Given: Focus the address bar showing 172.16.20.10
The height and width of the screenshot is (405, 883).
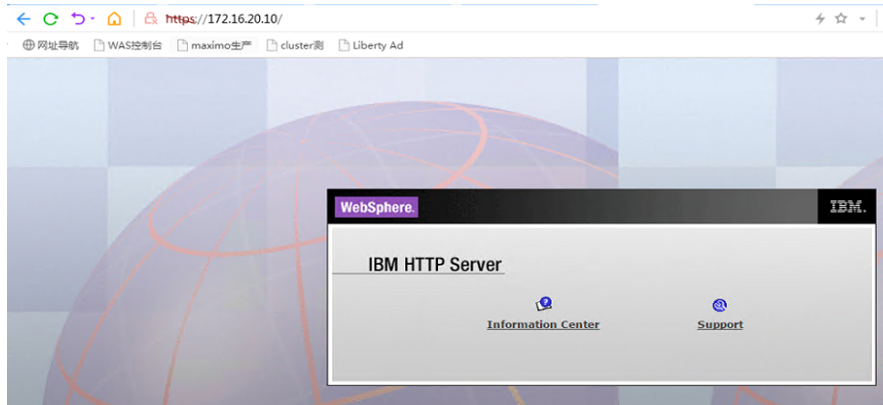Looking at the screenshot, I should click(224, 19).
